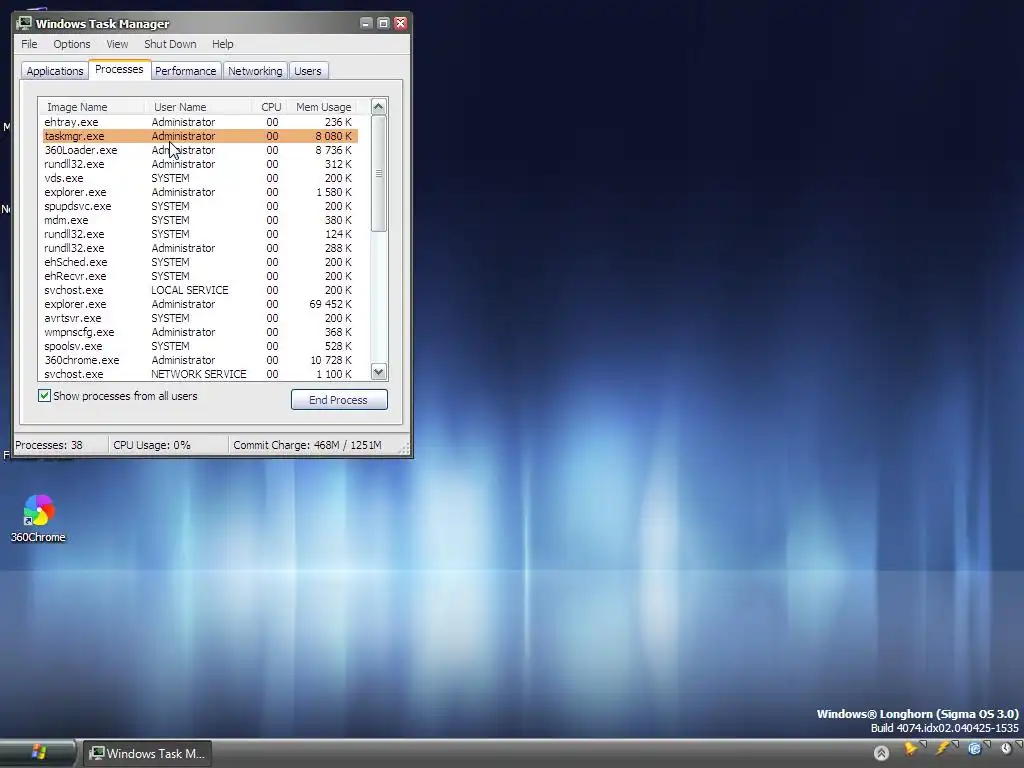Image resolution: width=1024 pixels, height=768 pixels.
Task: Switch to the Users tab
Action: (308, 71)
